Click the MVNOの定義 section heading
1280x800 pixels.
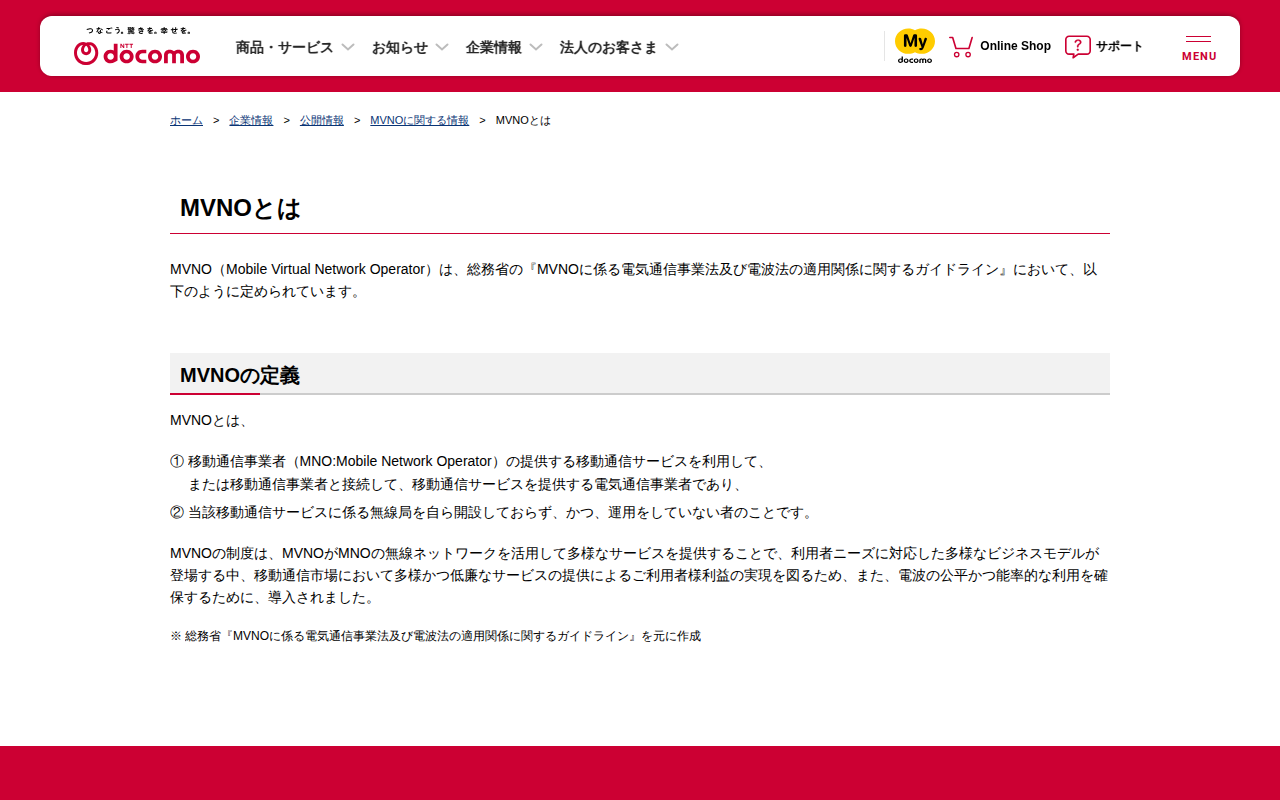(240, 375)
